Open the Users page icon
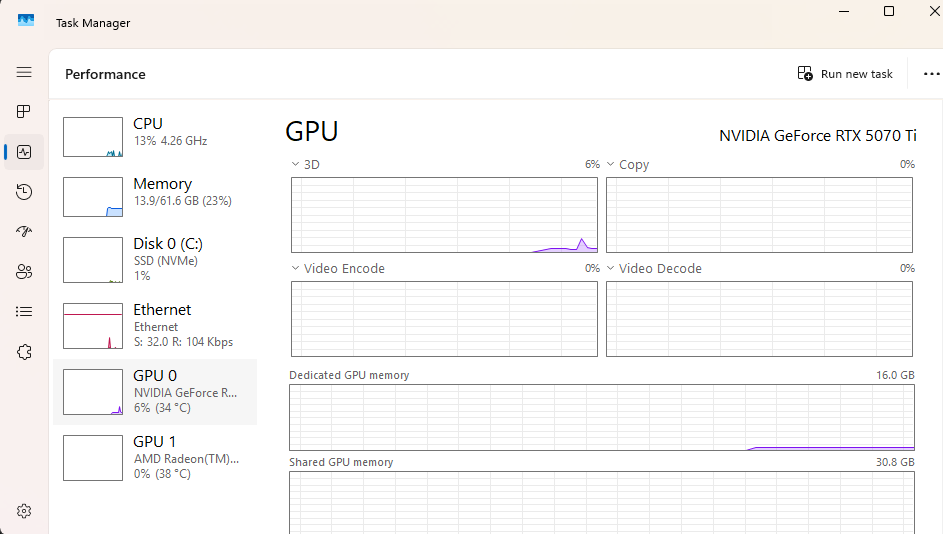943x534 pixels. (x=24, y=272)
